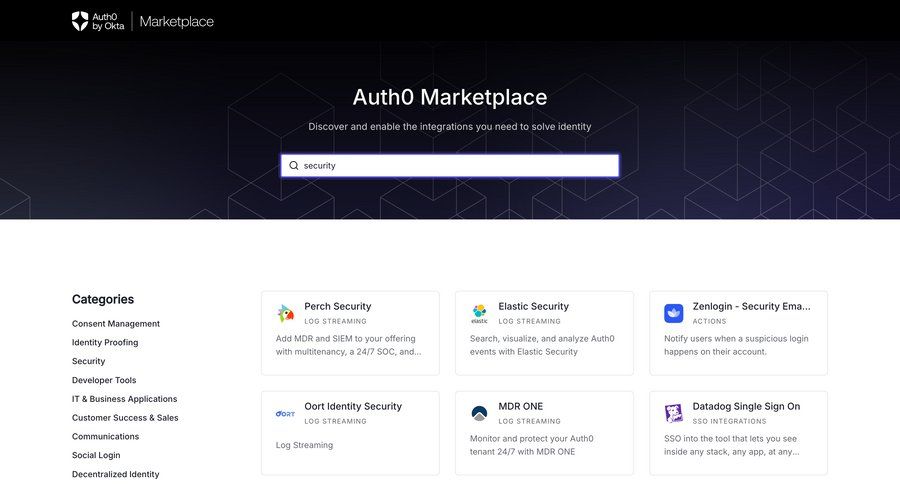Select the Consent Management category
The width and height of the screenshot is (900, 484).
[116, 324]
